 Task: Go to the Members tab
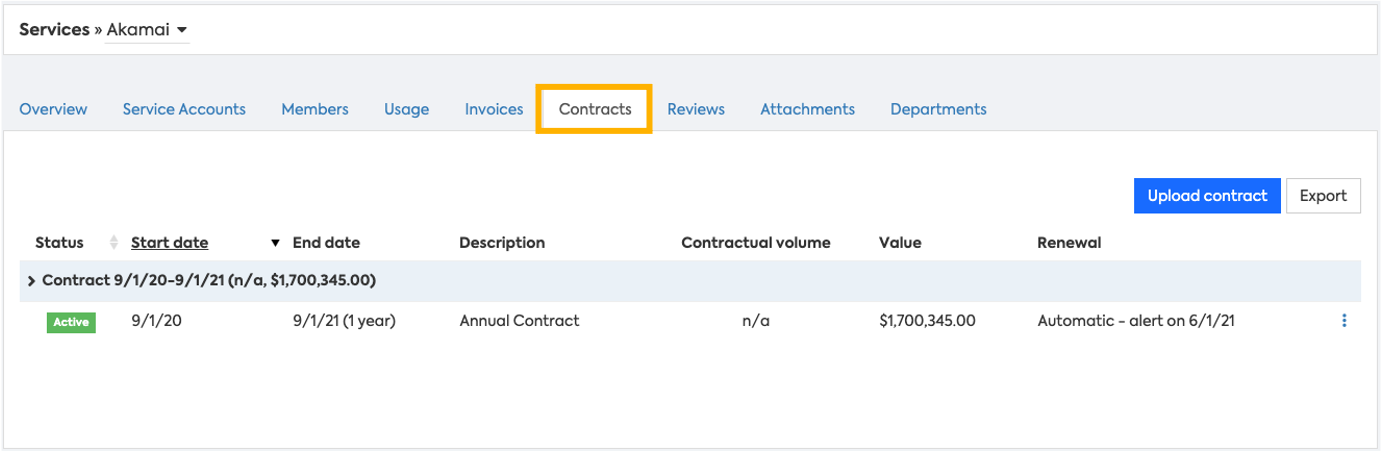(x=315, y=109)
